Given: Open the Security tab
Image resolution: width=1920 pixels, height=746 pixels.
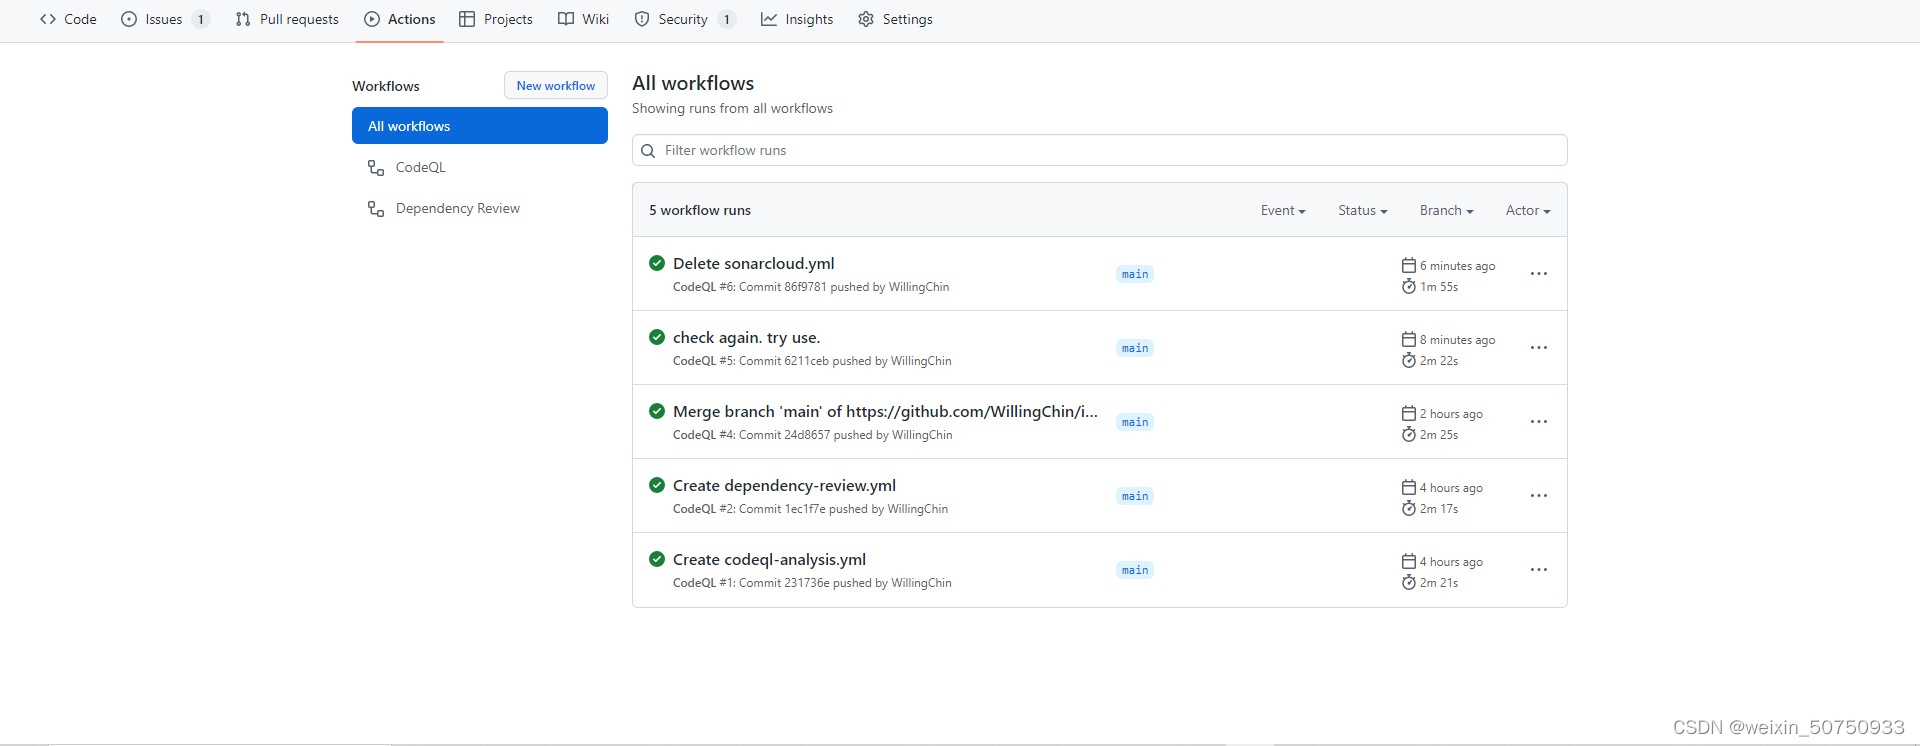Looking at the screenshot, I should pyautogui.click(x=685, y=19).
